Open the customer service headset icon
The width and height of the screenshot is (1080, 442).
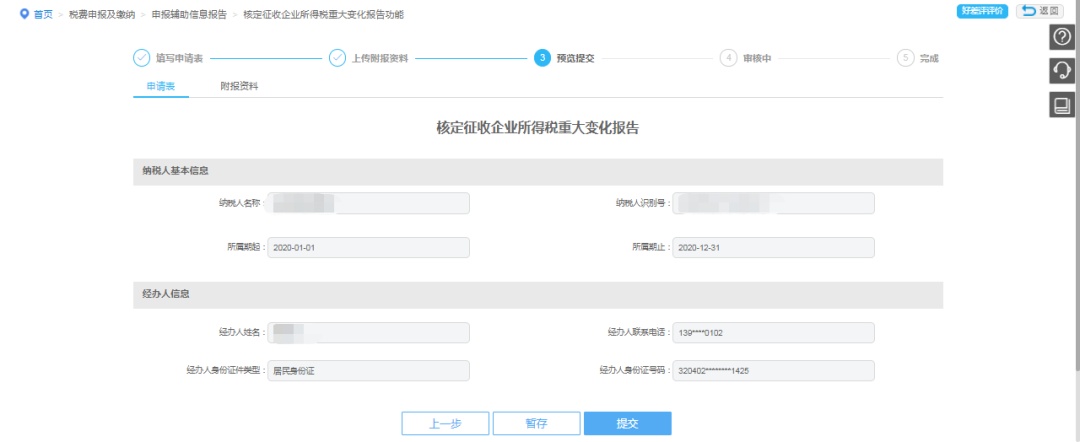(x=1061, y=70)
